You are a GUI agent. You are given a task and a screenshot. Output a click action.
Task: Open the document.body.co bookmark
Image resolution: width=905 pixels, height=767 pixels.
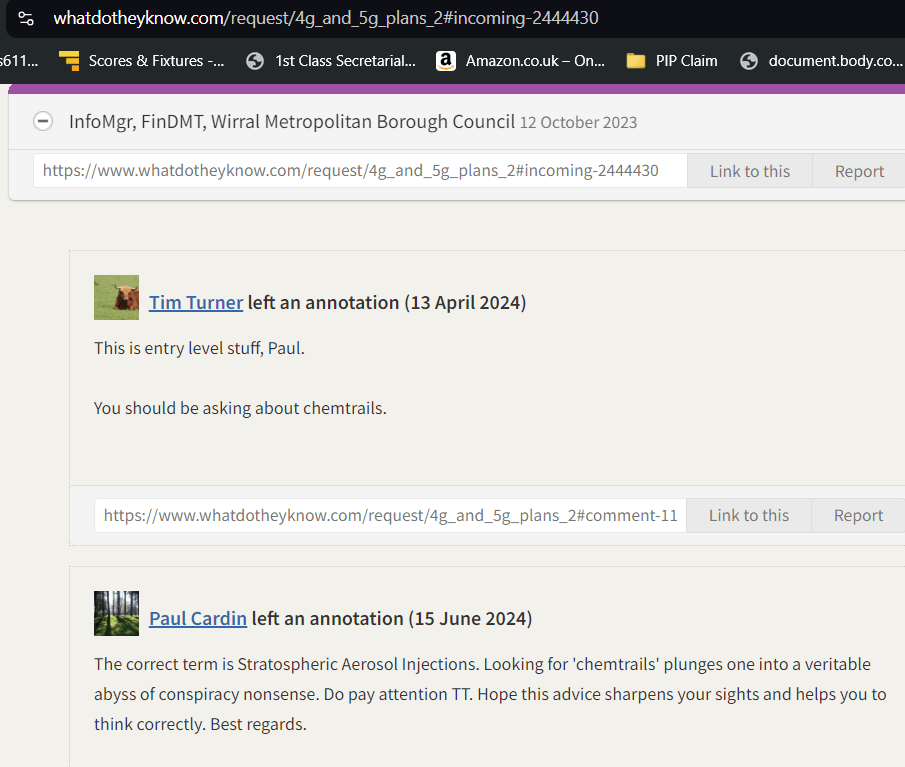[821, 61]
